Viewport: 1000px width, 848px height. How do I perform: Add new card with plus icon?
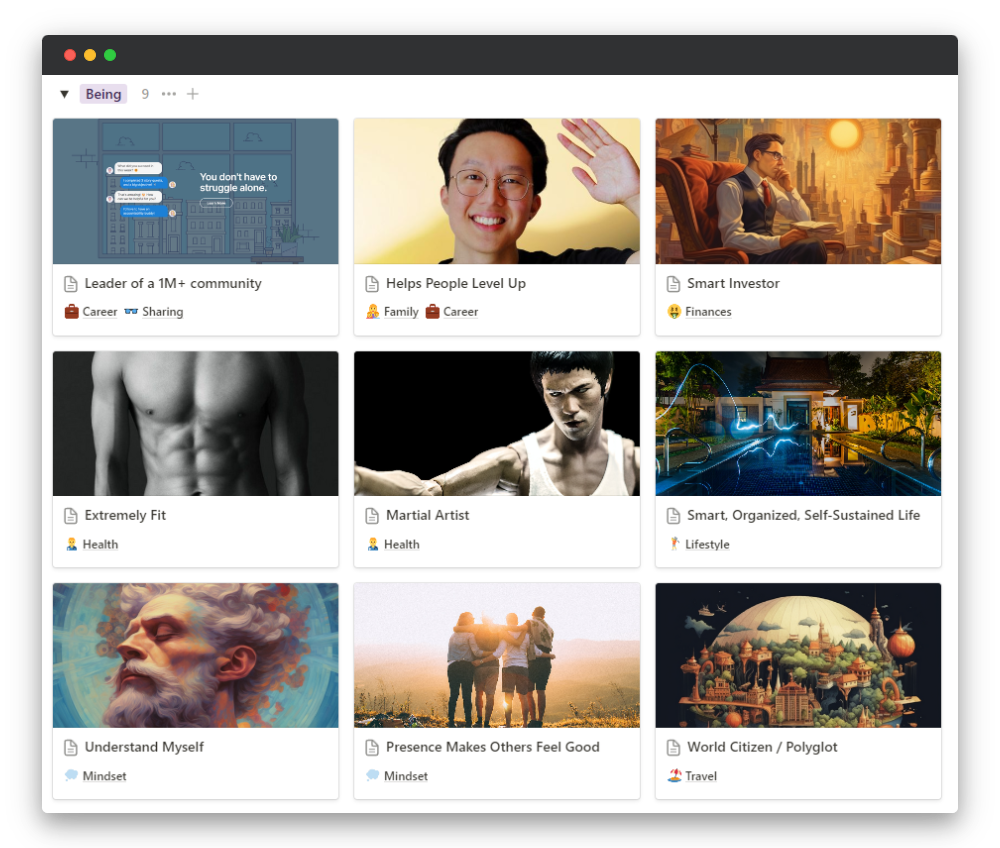pos(193,94)
